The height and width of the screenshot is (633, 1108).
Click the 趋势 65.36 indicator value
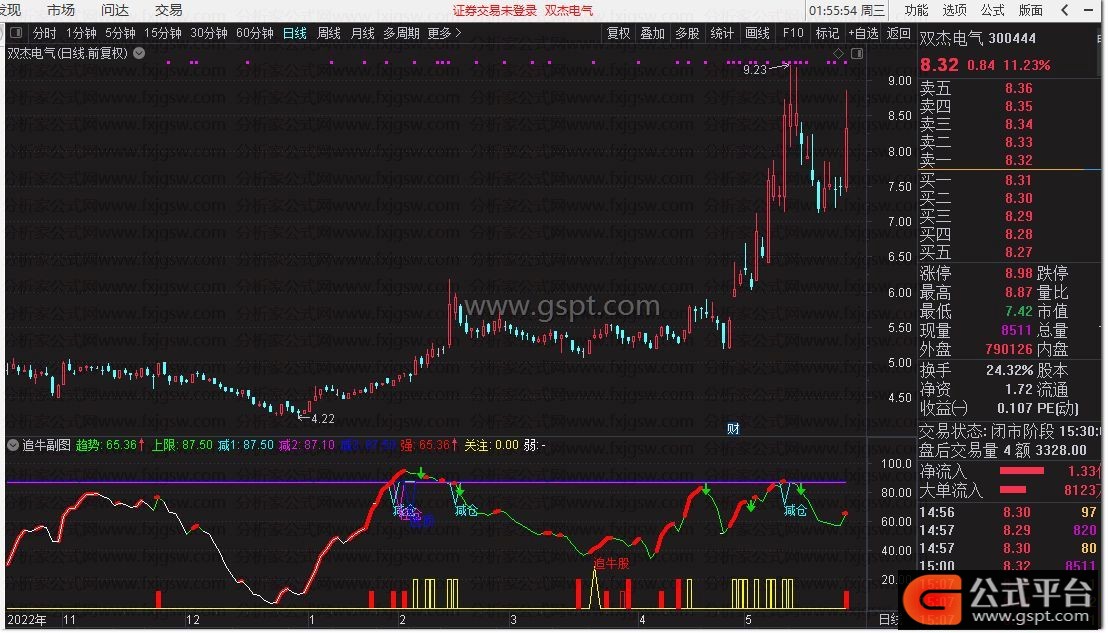pos(110,445)
